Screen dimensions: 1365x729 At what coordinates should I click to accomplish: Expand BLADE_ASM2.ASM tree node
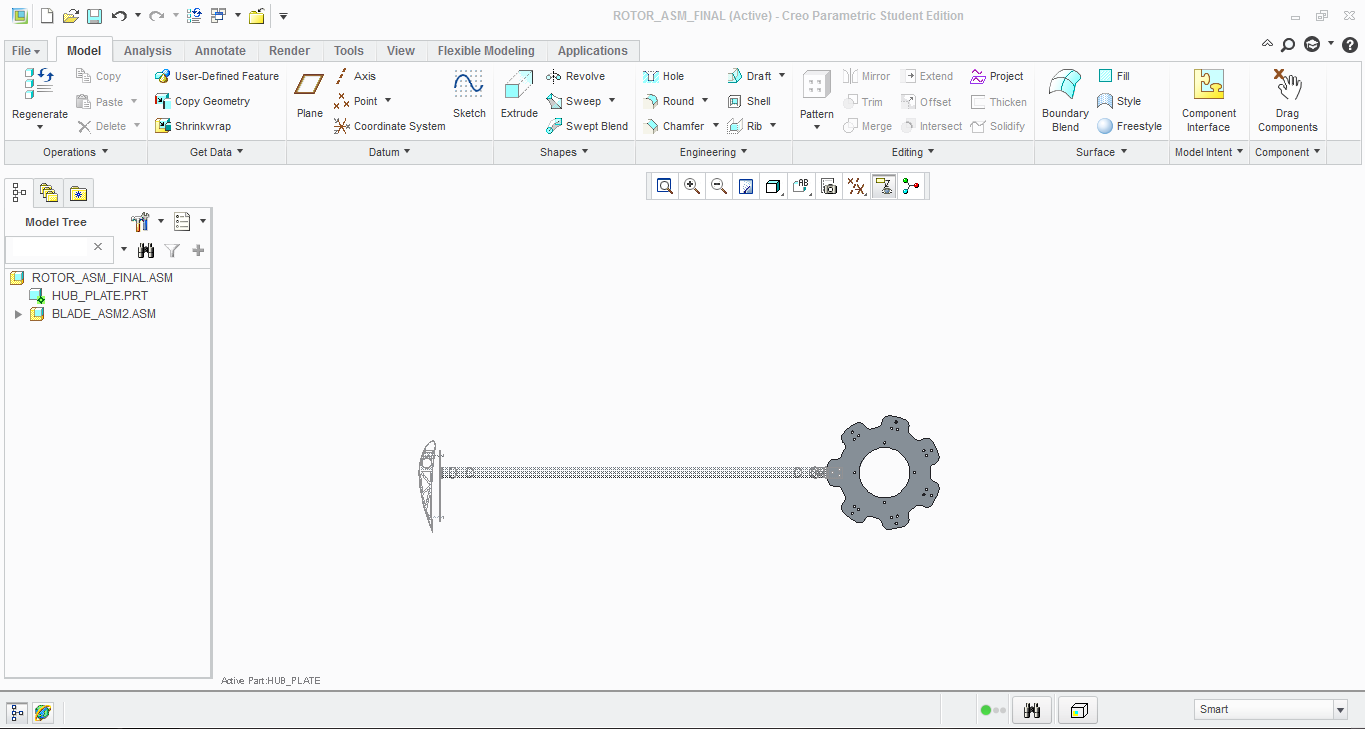tap(18, 314)
